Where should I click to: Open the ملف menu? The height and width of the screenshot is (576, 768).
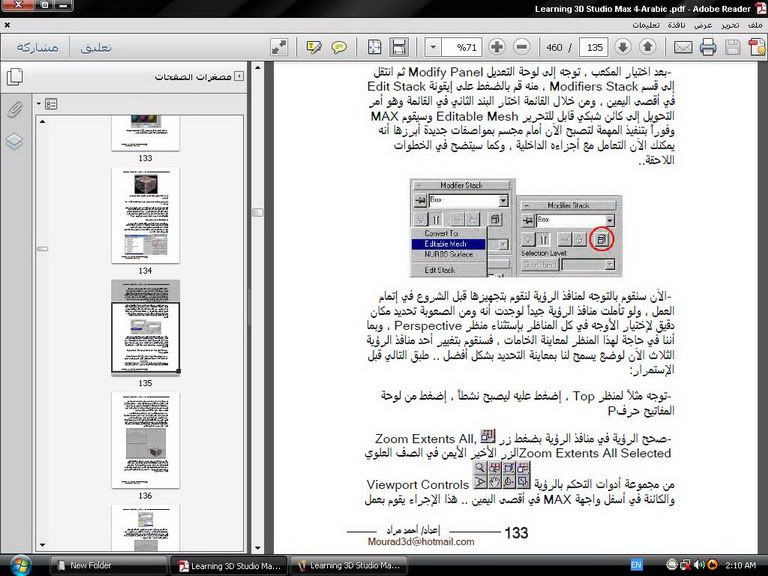click(x=755, y=24)
